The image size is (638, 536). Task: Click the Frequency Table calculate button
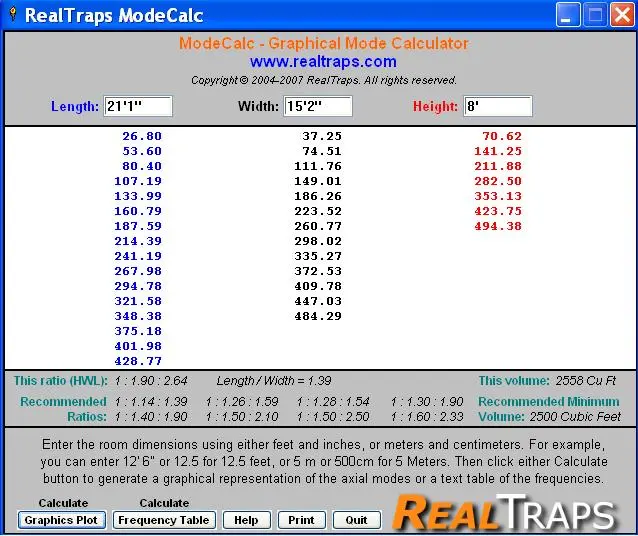coord(164,520)
